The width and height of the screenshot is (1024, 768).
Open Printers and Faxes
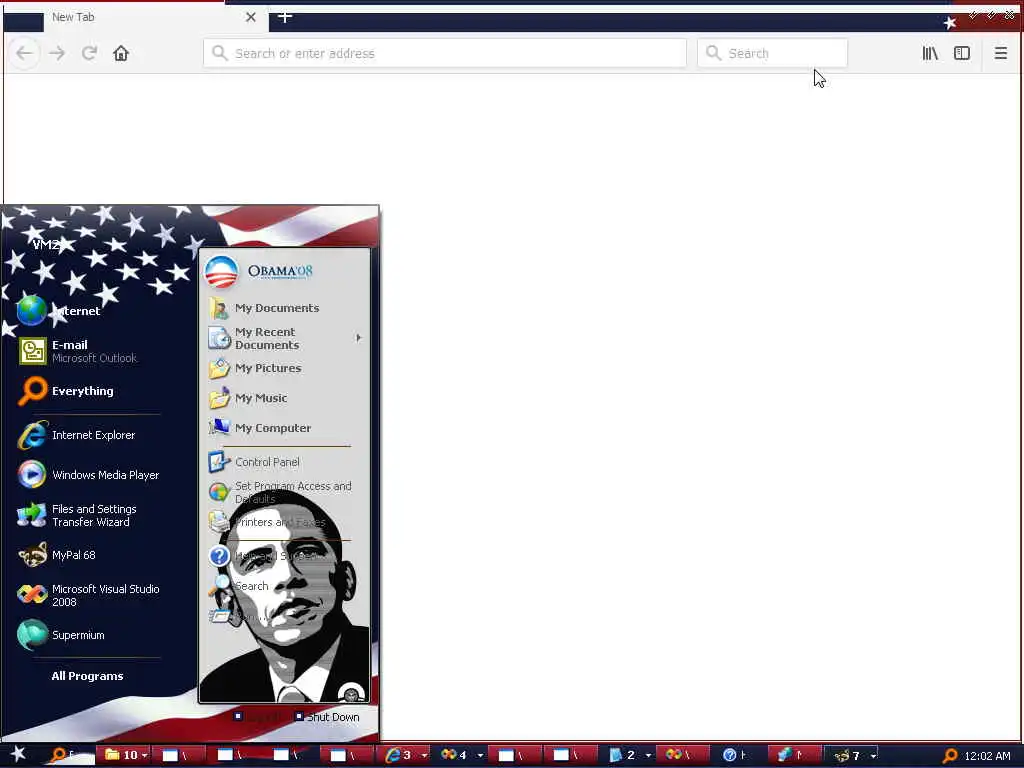(267, 522)
